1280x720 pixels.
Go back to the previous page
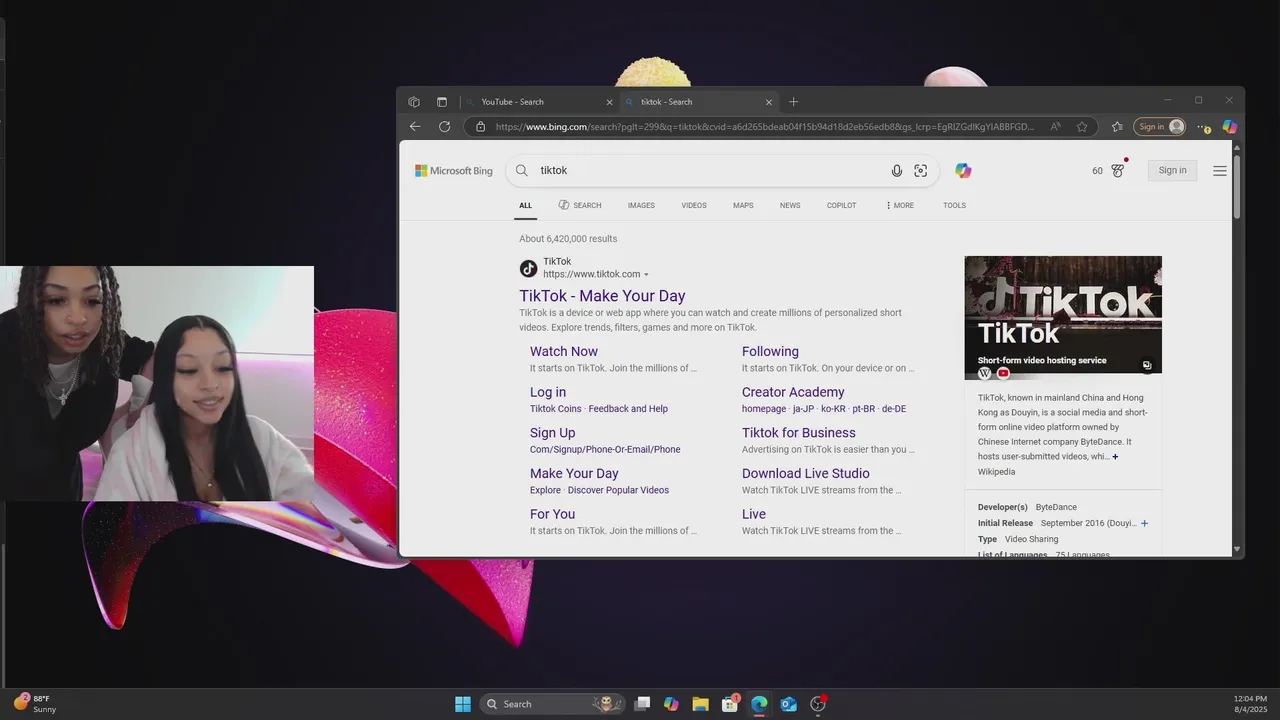415,127
